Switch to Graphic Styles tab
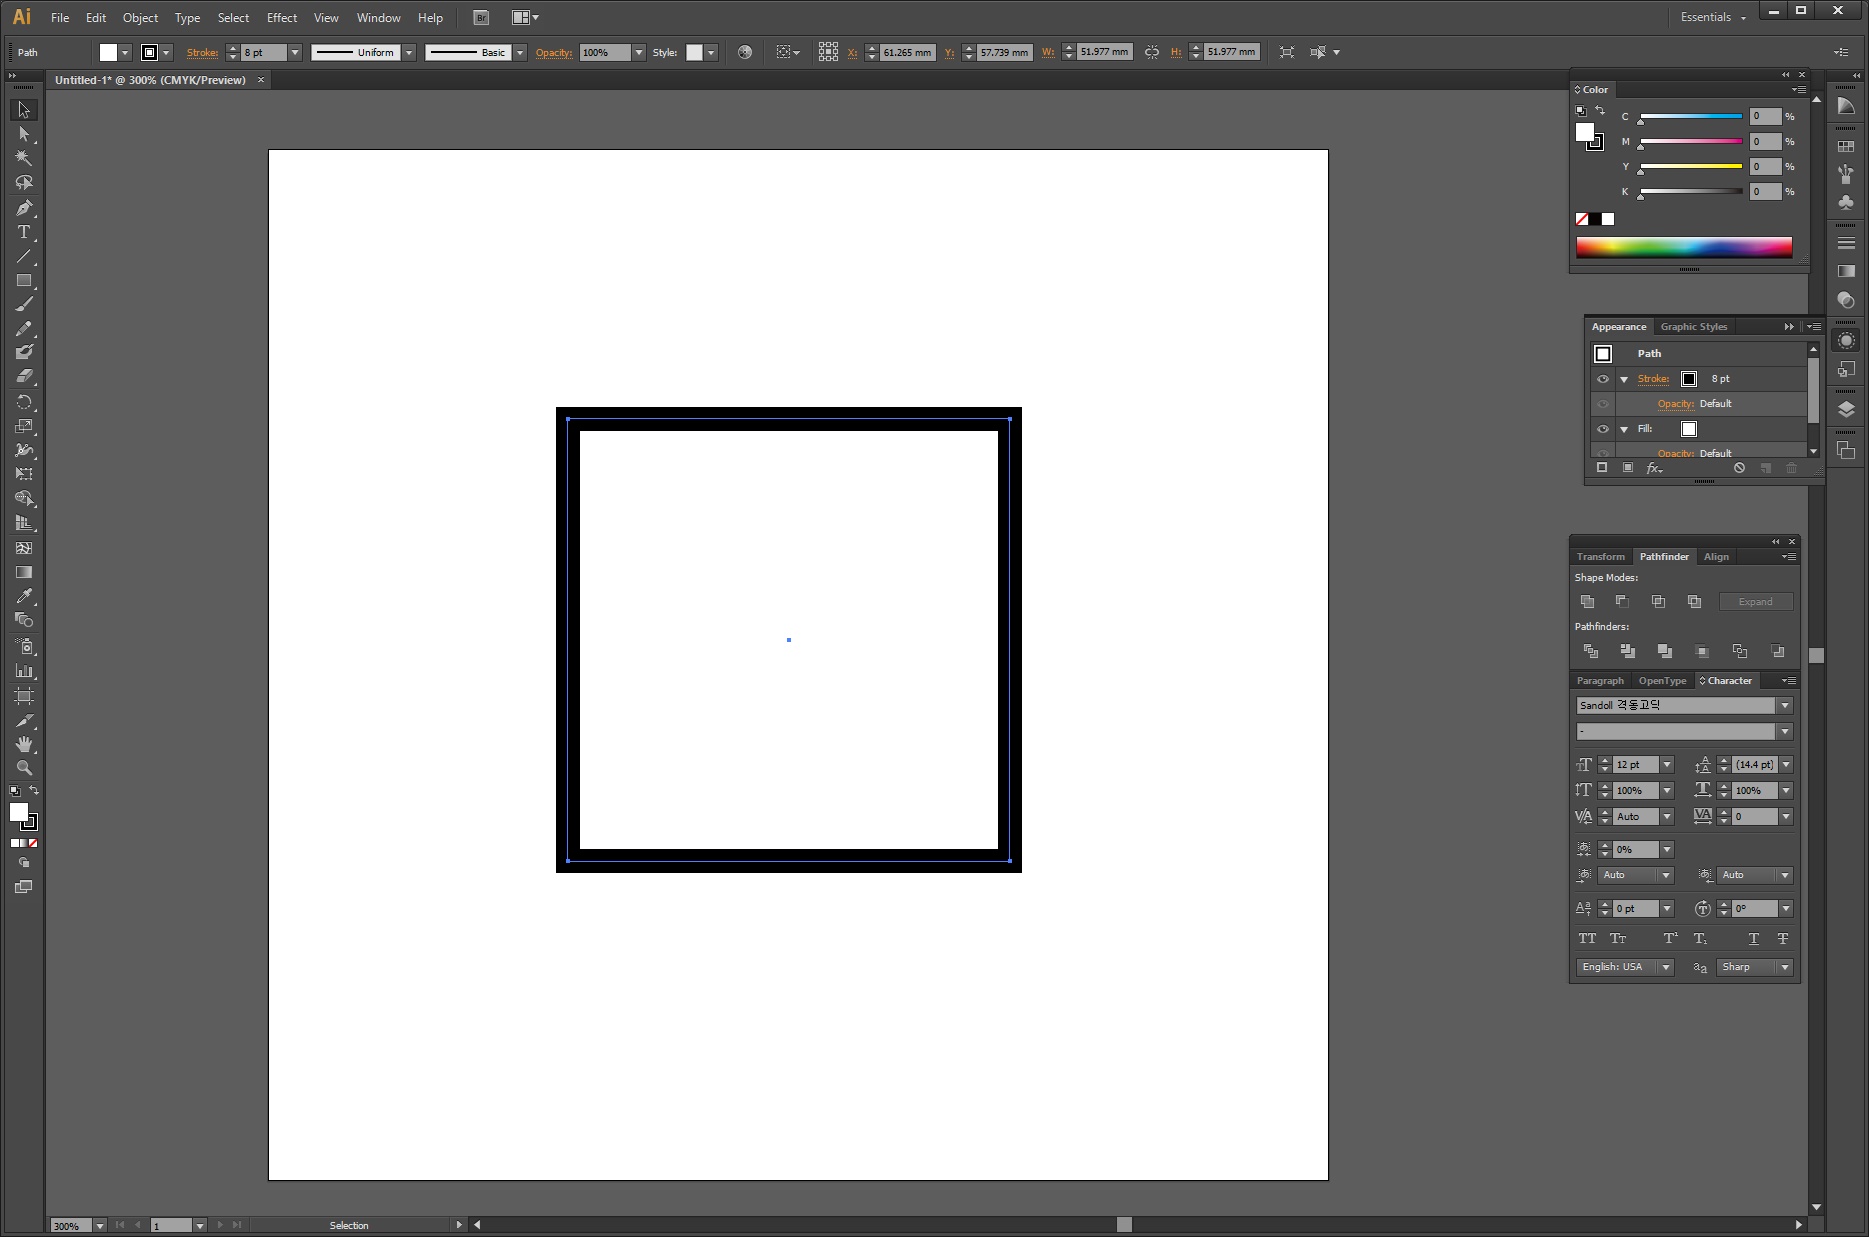The image size is (1869, 1237). (x=1693, y=327)
